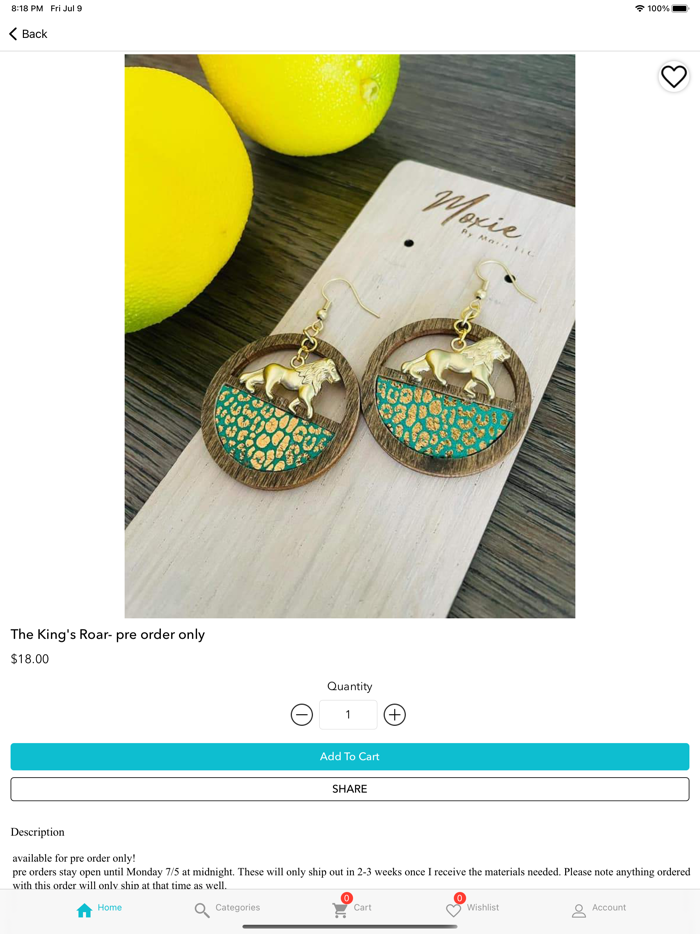Image resolution: width=700 pixels, height=934 pixels.
Task: Open the Wishlist heart icon in tab bar
Action: (453, 910)
